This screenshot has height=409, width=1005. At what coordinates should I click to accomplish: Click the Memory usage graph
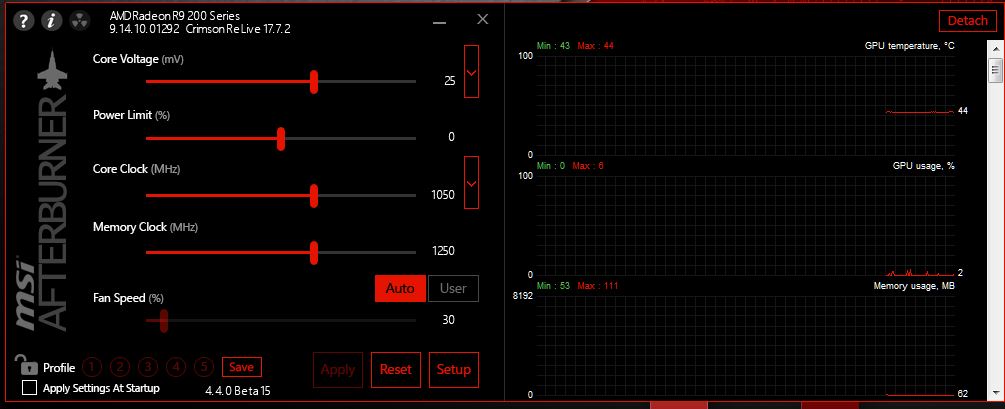(x=743, y=345)
